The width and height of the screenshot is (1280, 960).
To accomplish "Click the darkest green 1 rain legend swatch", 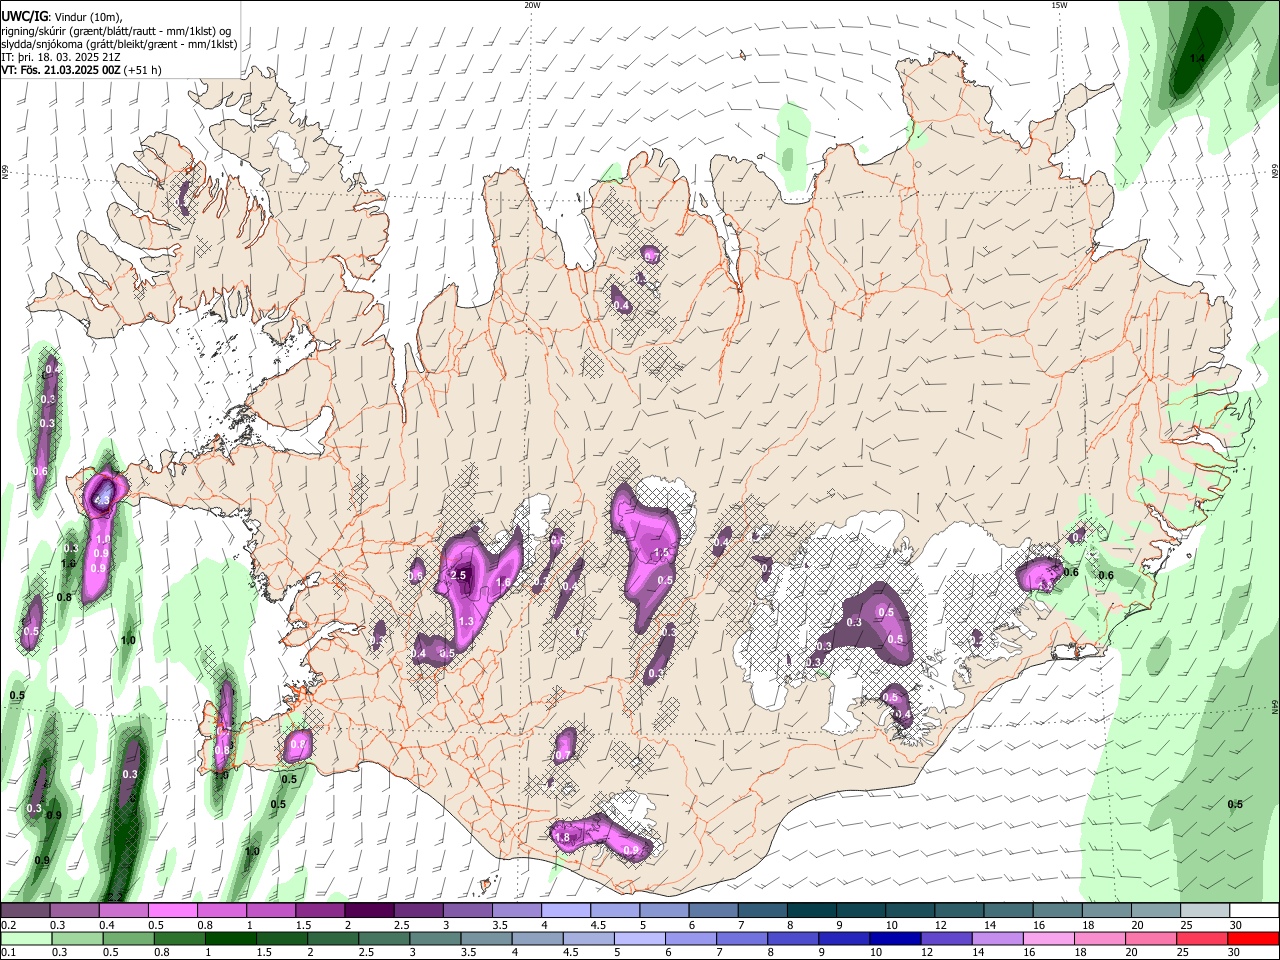I will click(x=230, y=939).
